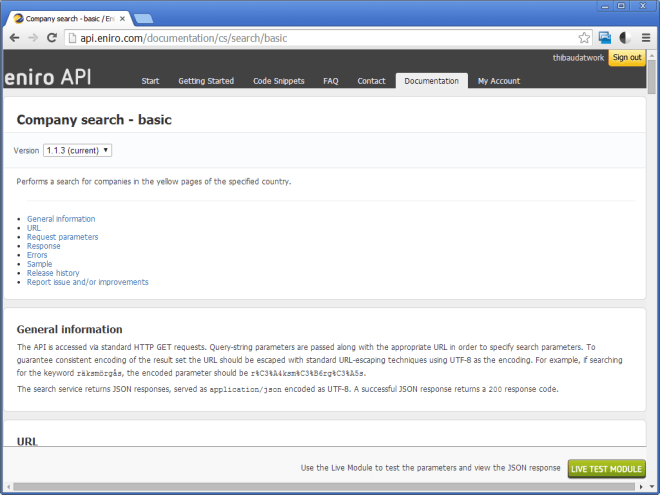Viewport: 660px width, 495px height.
Task: Click the address bar URL field
Action: (320, 37)
